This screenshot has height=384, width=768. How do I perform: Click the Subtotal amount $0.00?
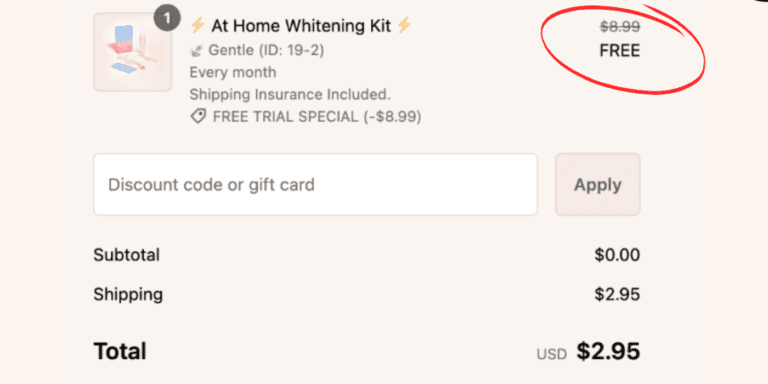click(x=617, y=255)
